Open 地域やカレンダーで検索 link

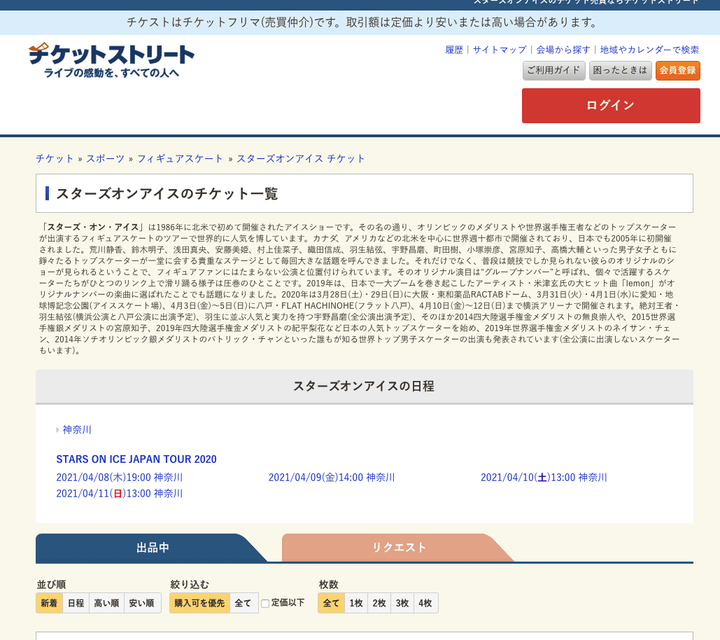[649, 50]
